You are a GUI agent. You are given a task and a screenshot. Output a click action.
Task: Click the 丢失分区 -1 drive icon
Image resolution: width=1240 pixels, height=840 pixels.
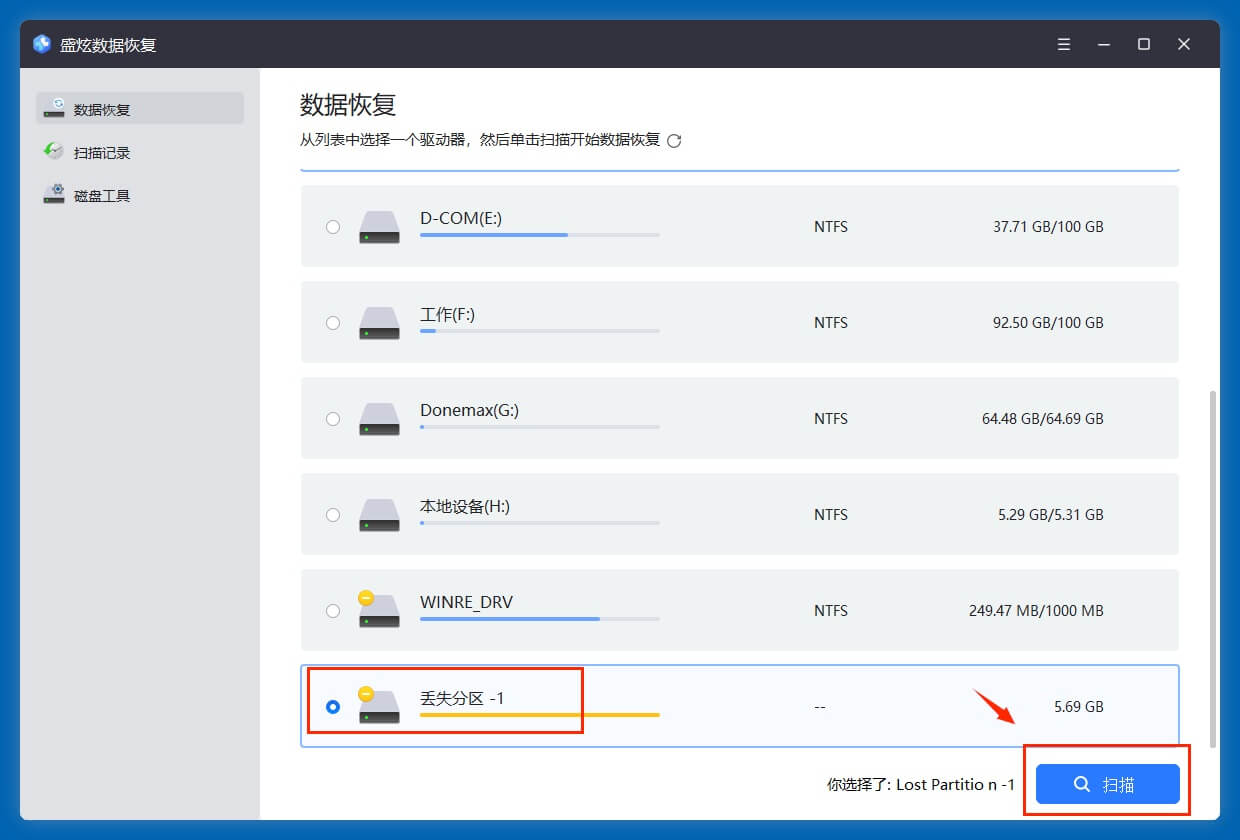(378, 706)
